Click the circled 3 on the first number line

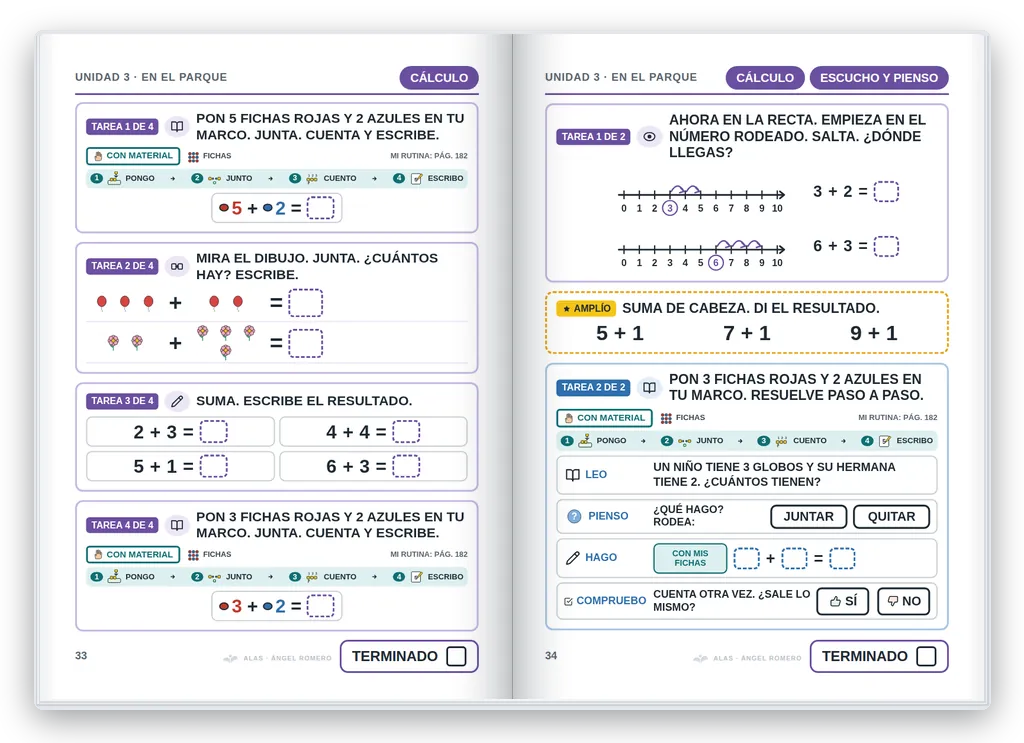coord(669,208)
